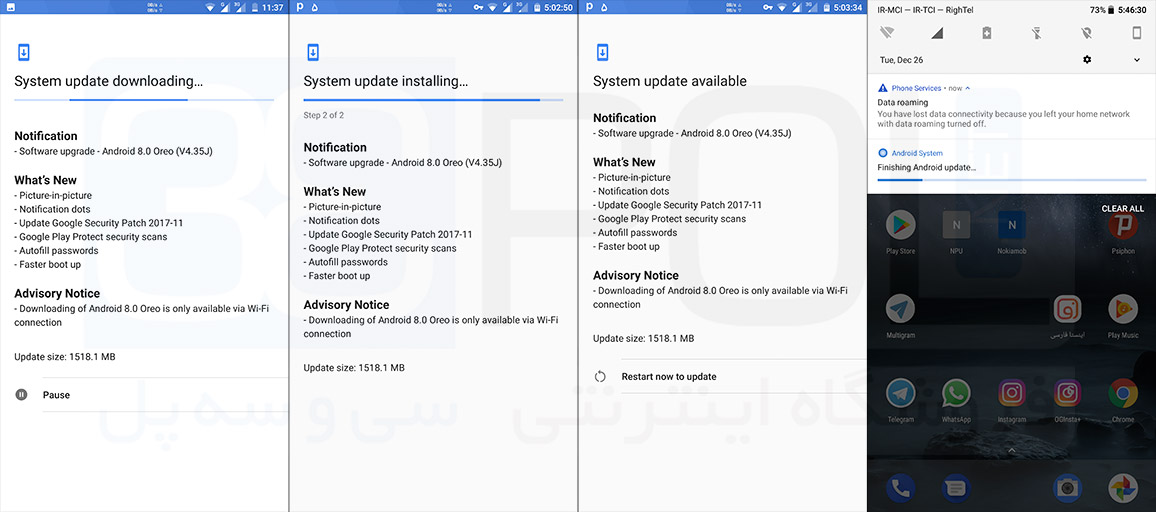Tap 'Autofill passwords' on update available screen

(x=635, y=232)
